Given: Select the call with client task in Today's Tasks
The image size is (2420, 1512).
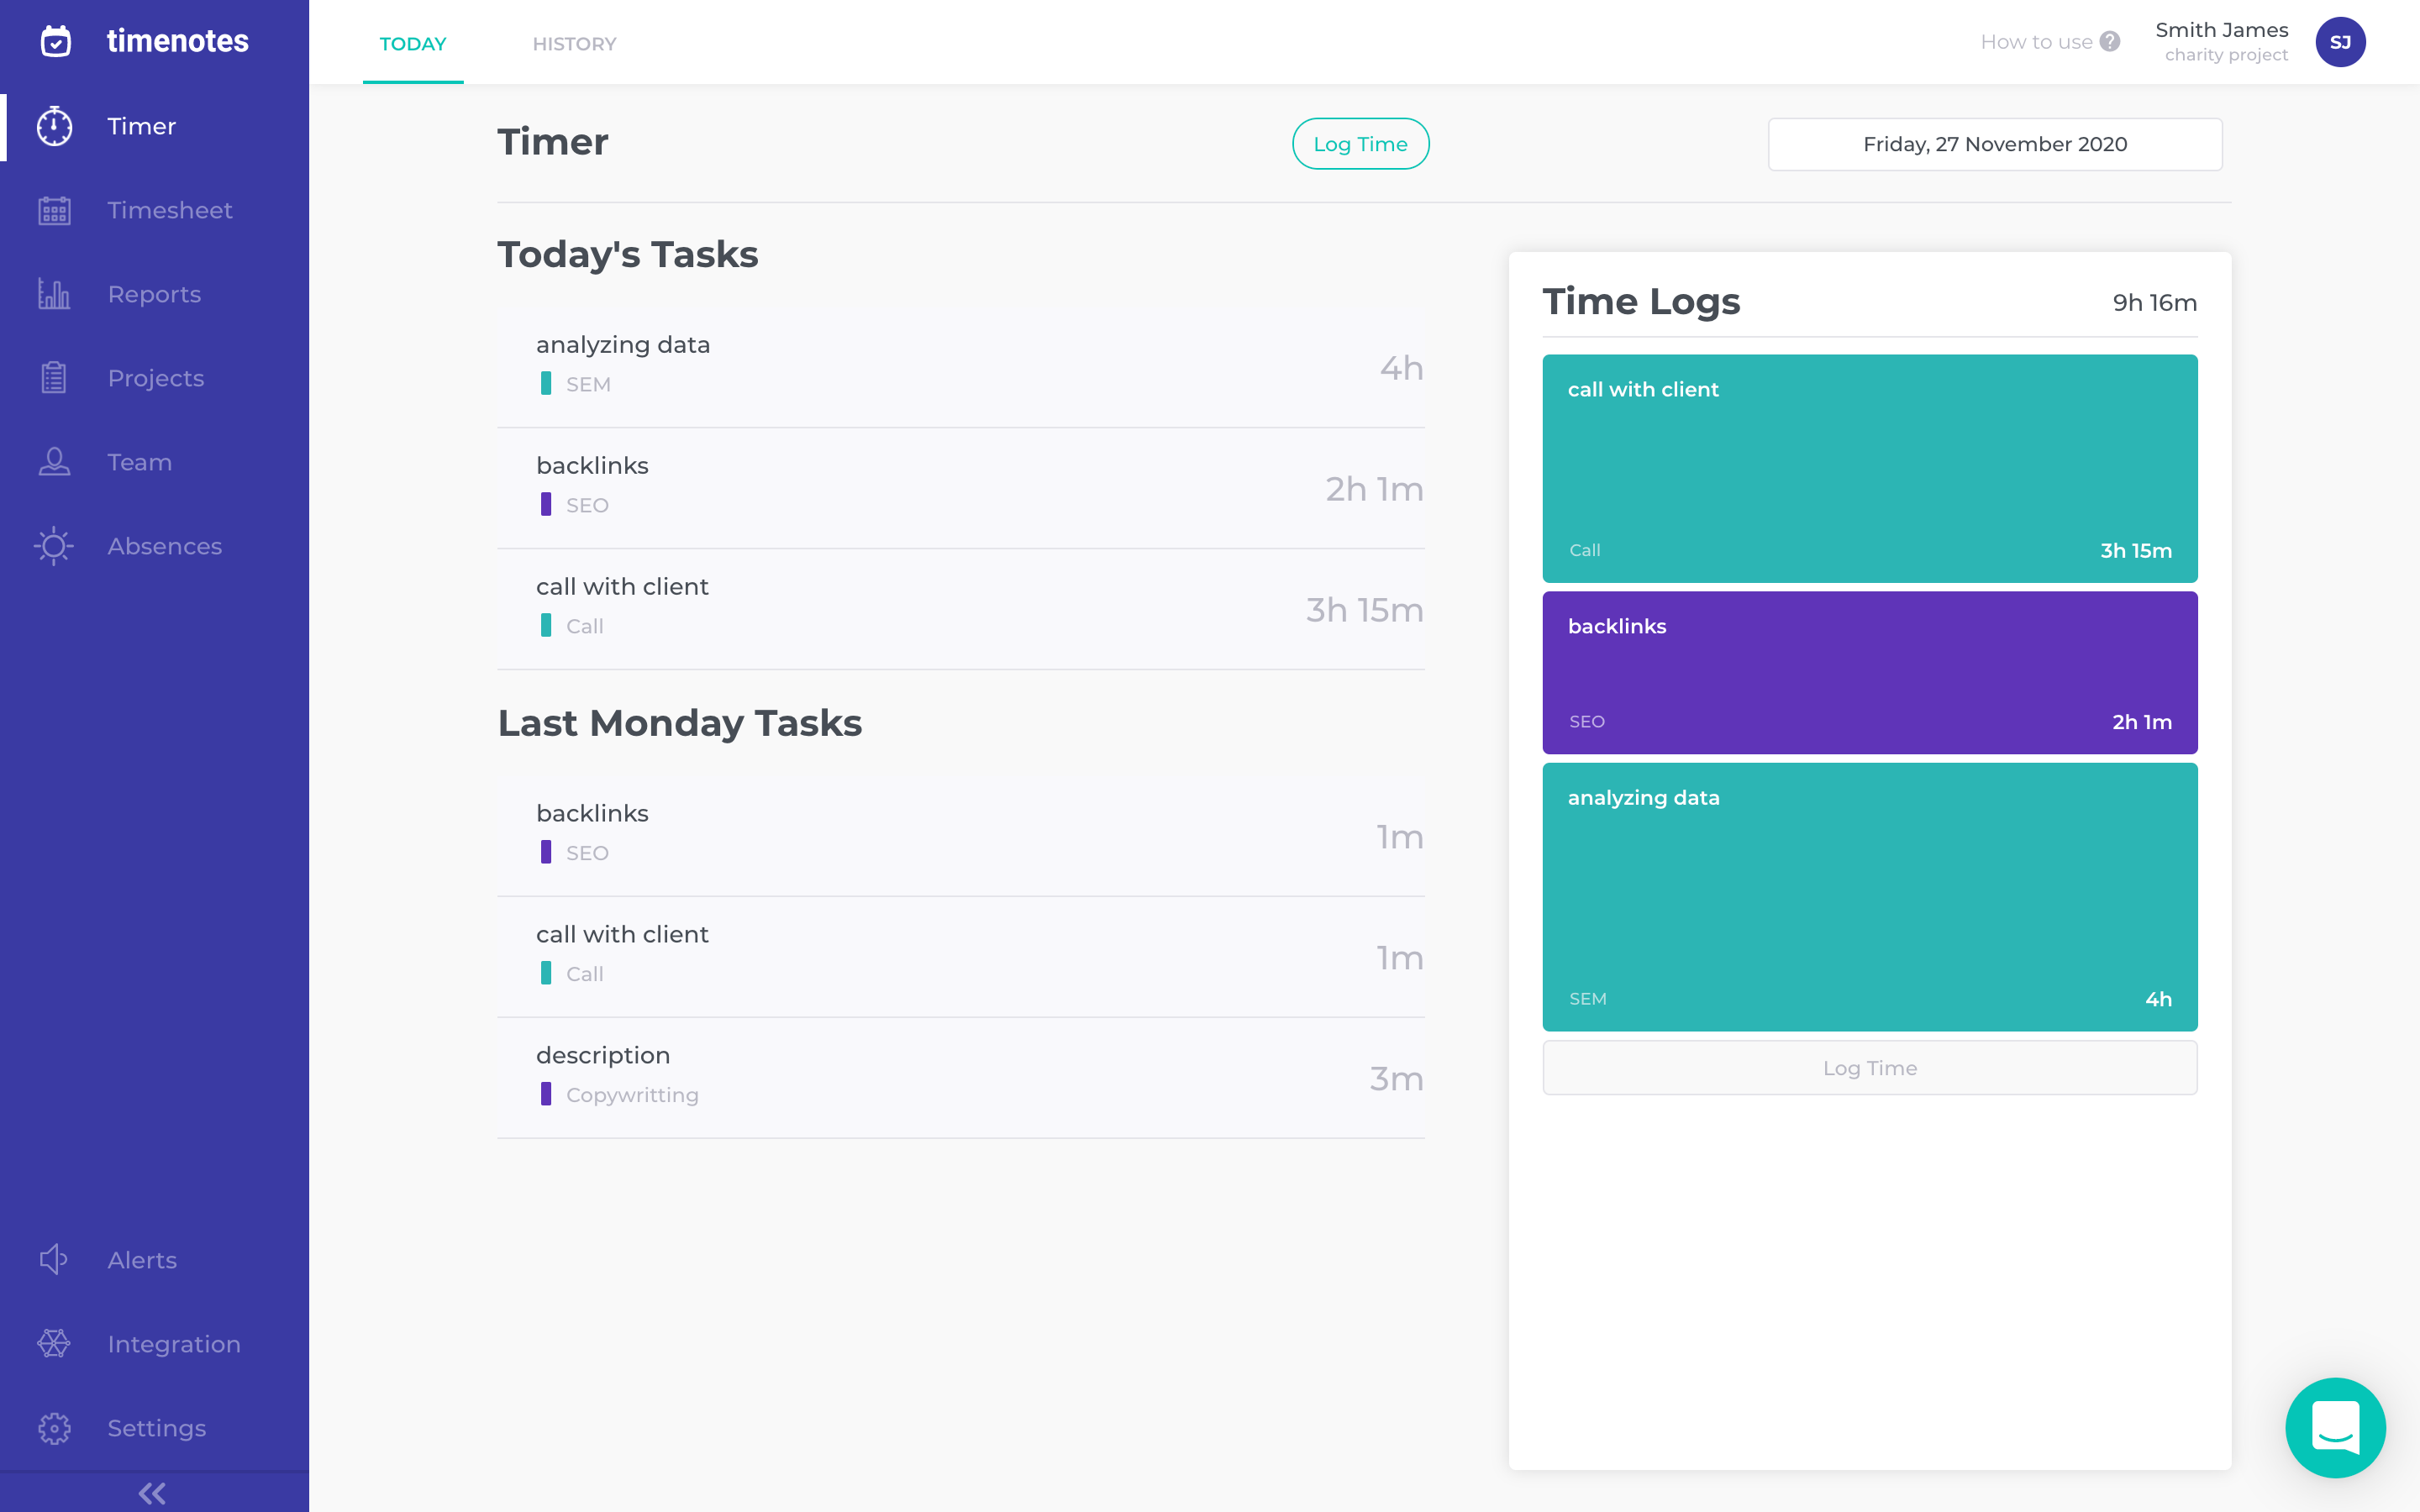Looking at the screenshot, I should coord(961,609).
